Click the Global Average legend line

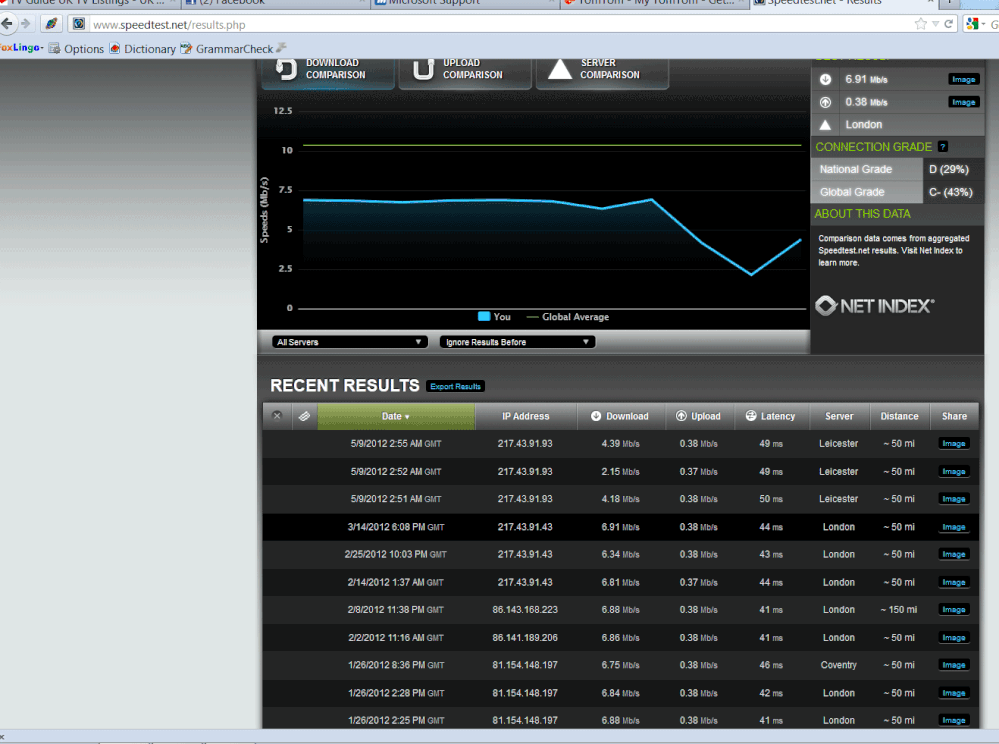(x=533, y=317)
